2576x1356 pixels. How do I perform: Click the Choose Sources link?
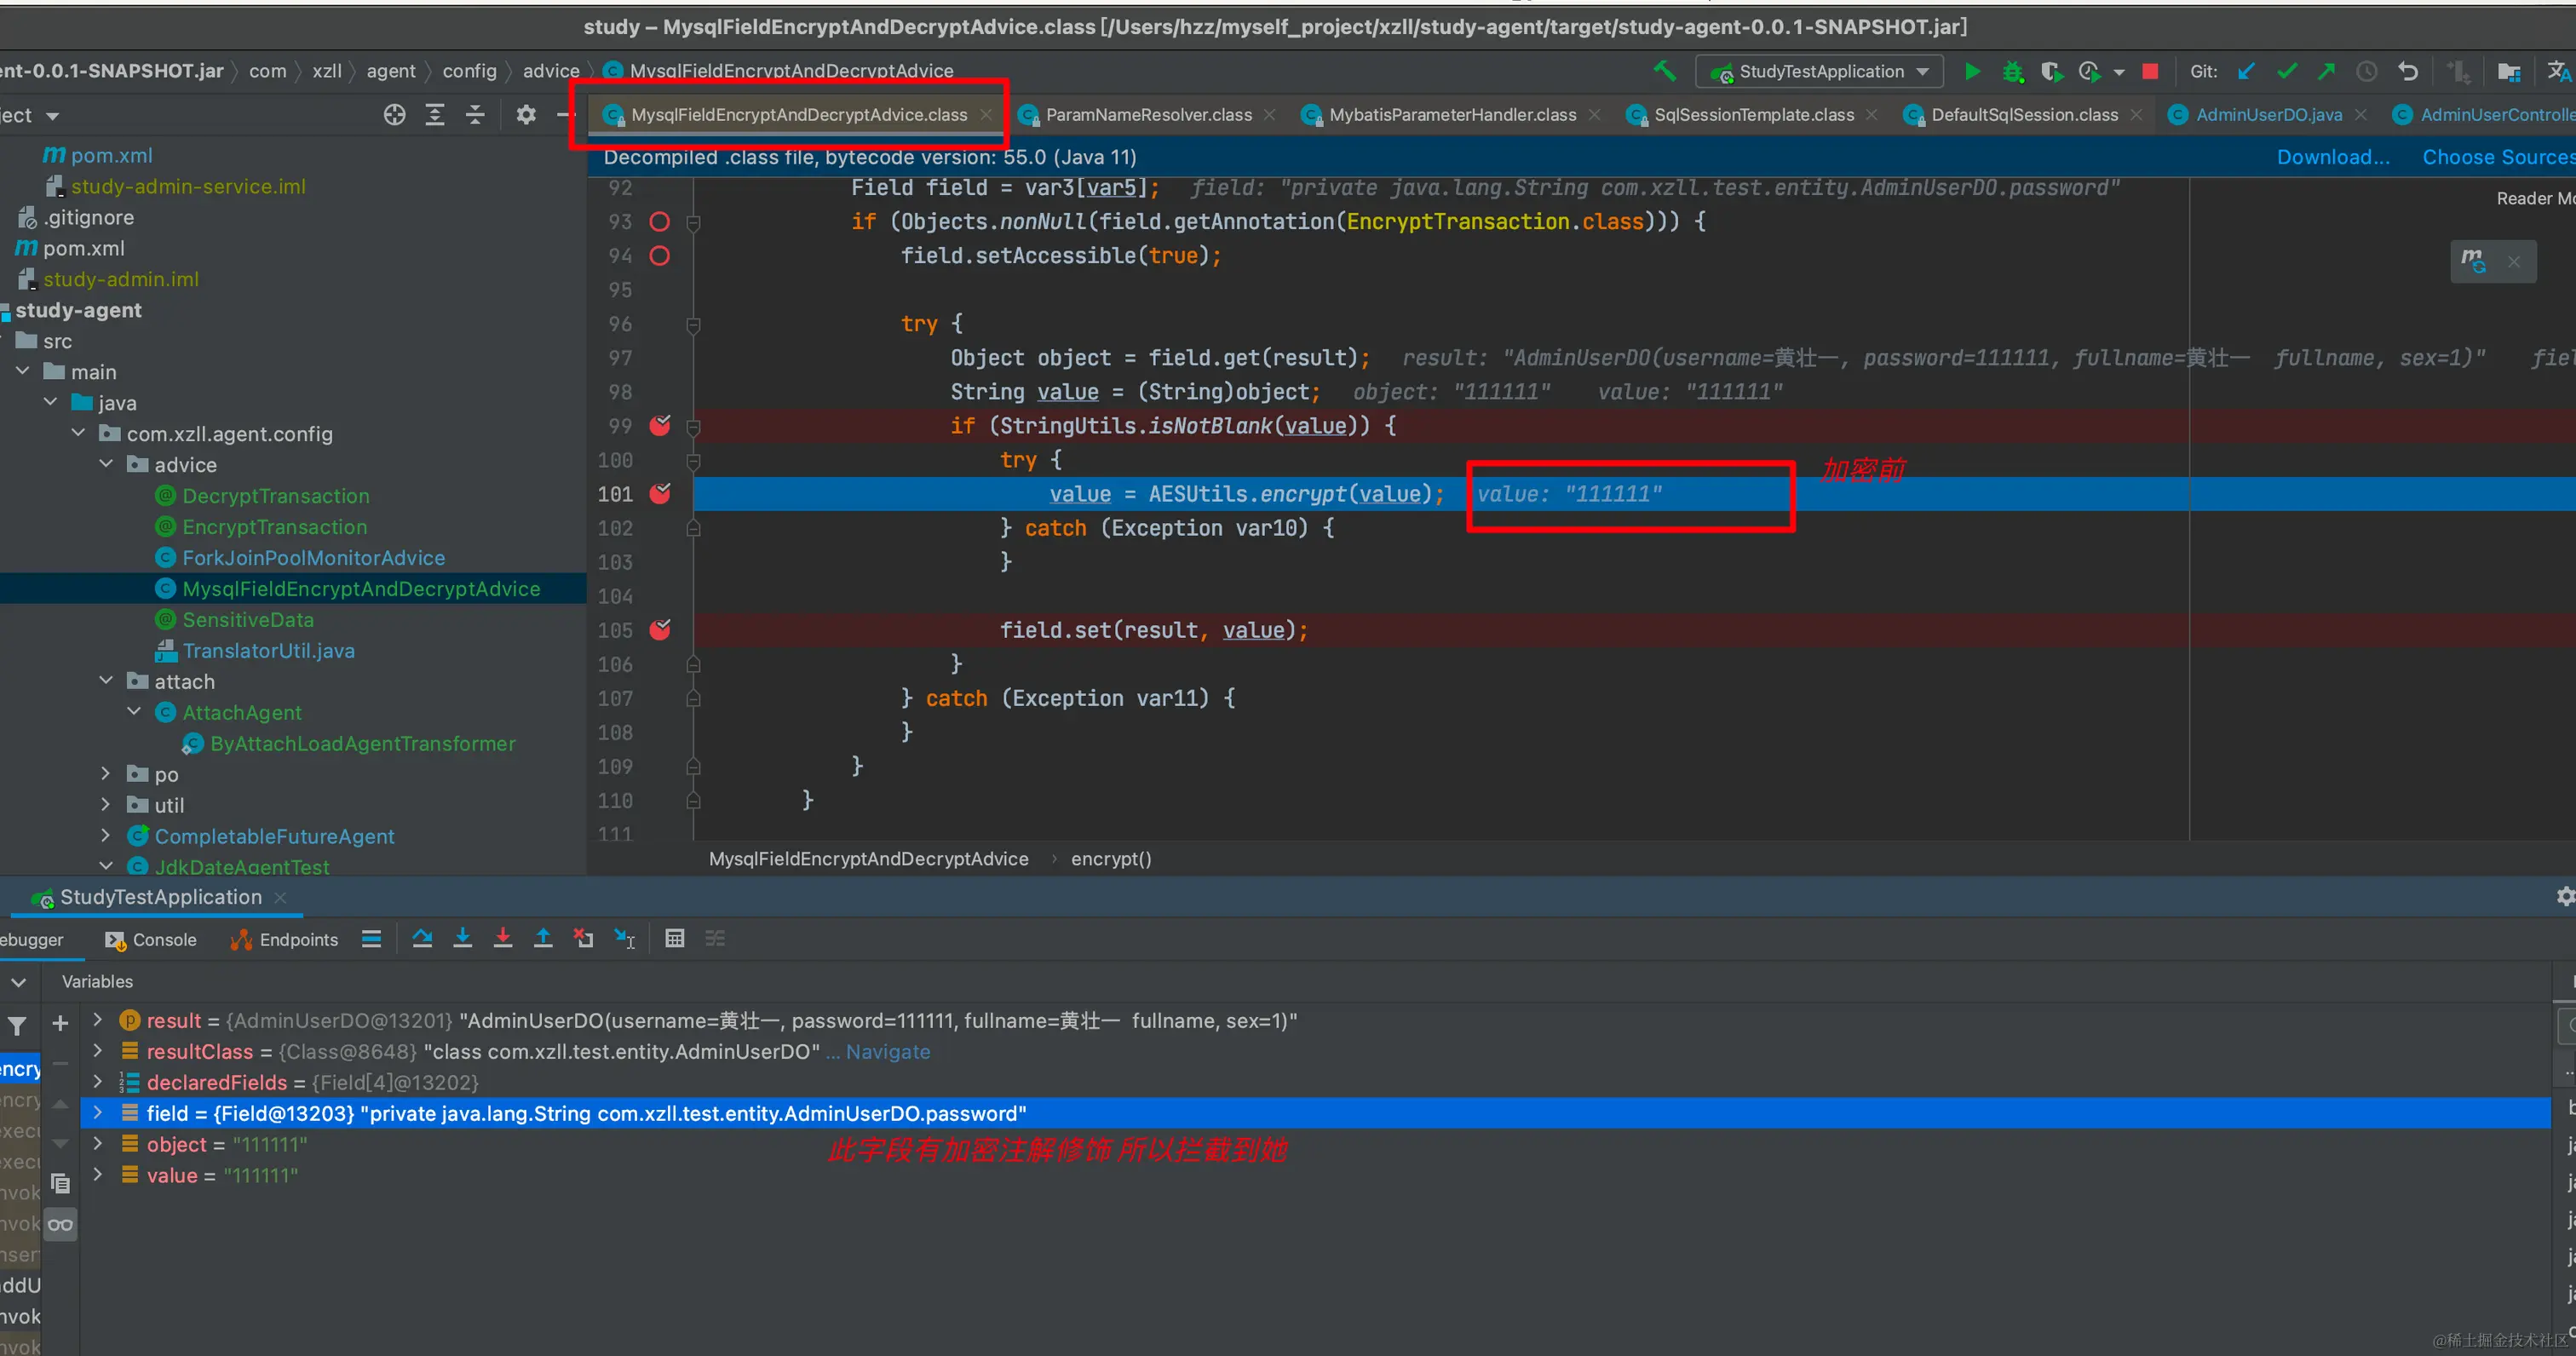point(2498,157)
